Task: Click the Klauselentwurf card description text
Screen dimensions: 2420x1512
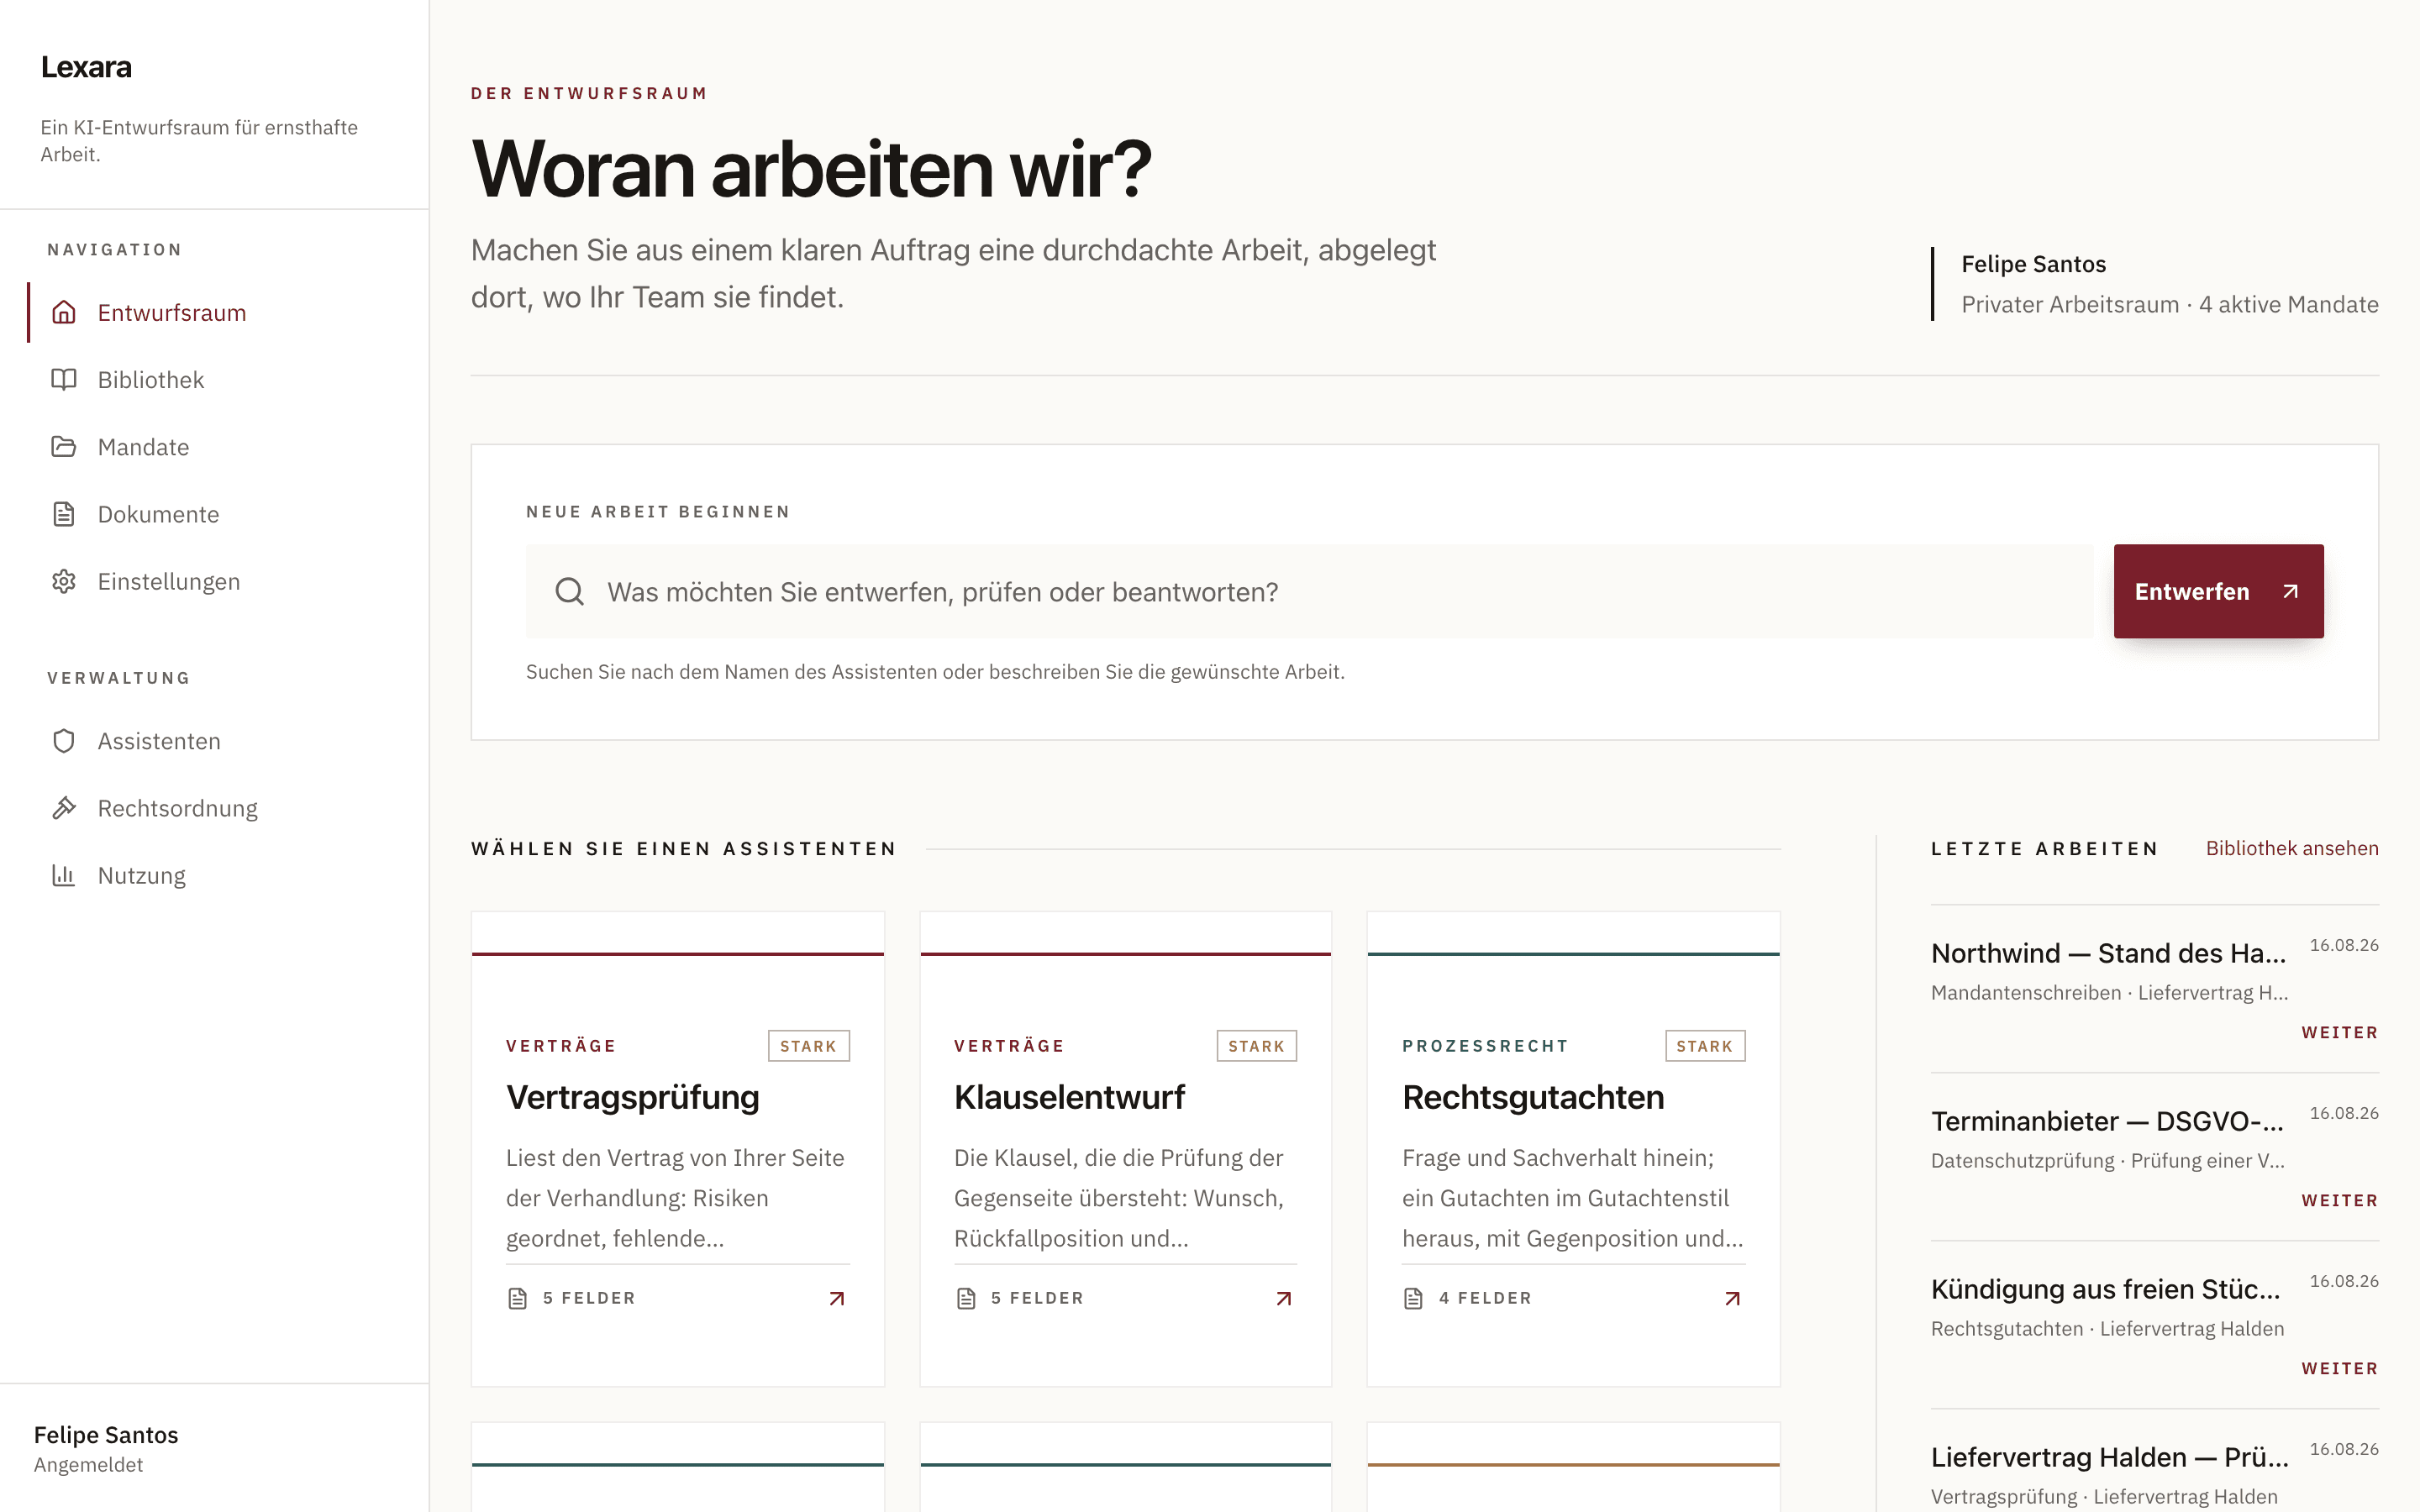Action: (1120, 1198)
